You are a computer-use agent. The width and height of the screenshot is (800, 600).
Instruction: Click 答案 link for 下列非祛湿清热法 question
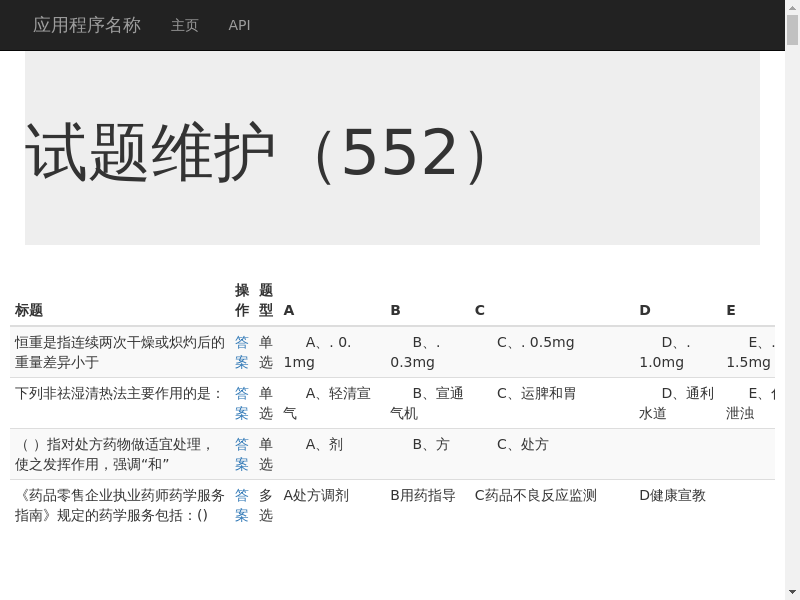point(242,403)
